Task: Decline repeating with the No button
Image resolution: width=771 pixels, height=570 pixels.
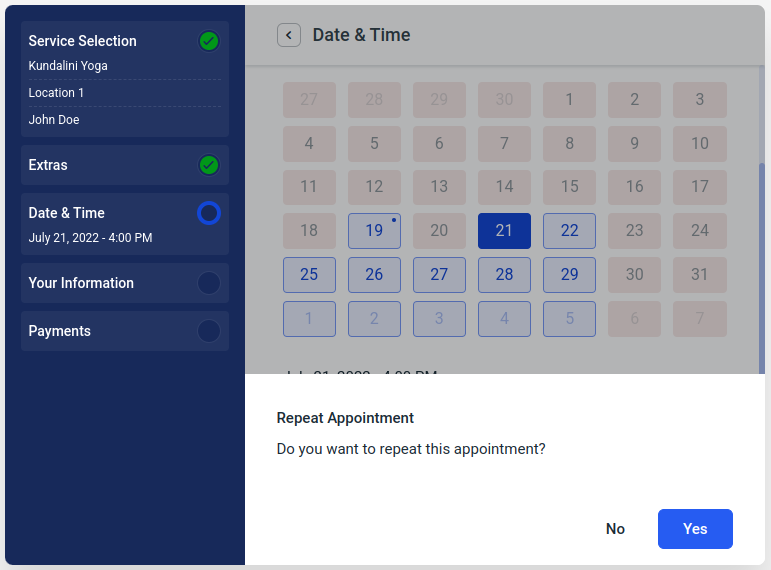Action: point(615,529)
